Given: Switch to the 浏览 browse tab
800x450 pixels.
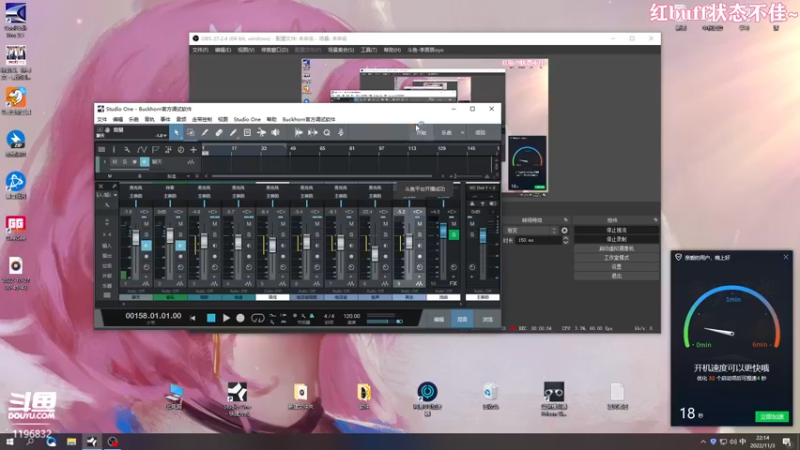Looking at the screenshot, I should [487, 319].
